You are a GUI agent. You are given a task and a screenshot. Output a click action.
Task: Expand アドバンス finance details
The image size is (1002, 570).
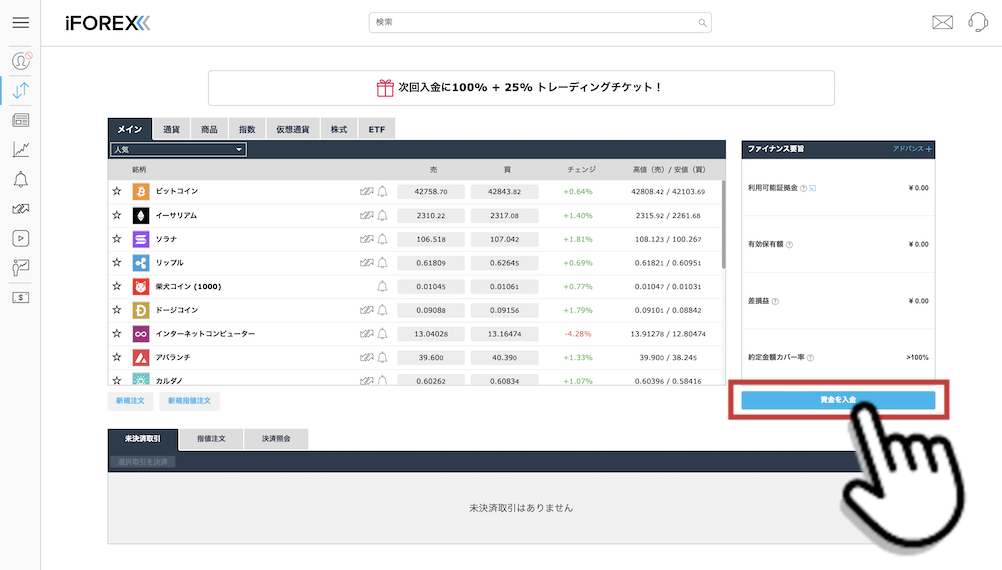[x=912, y=149]
